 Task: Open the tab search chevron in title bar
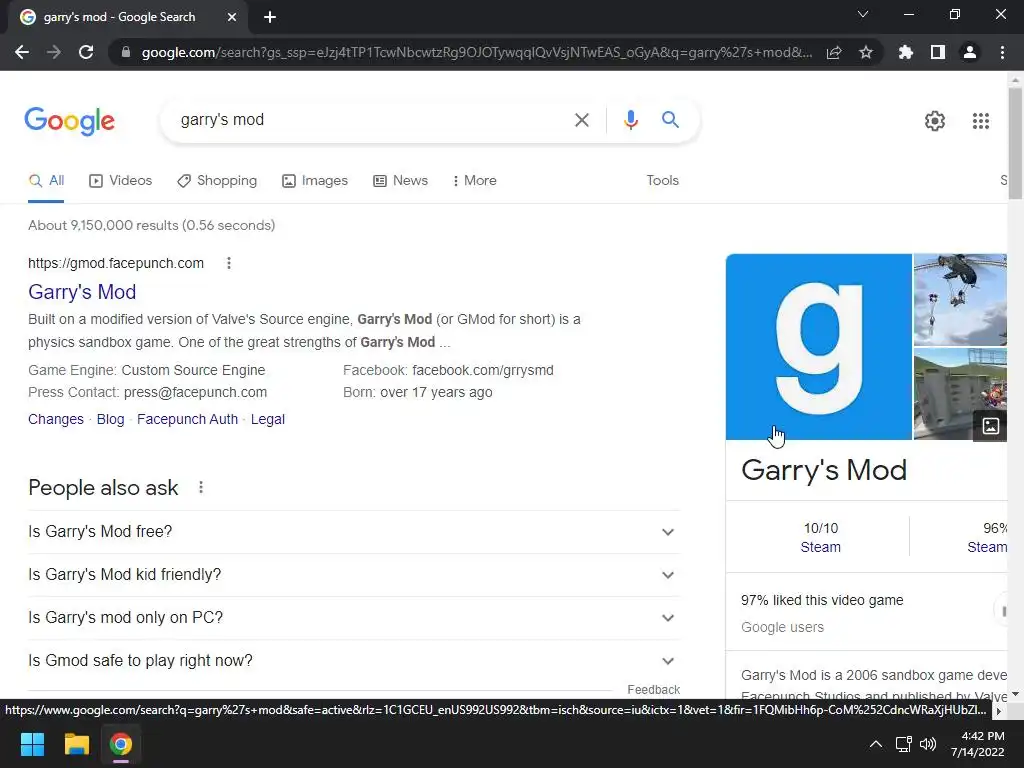863,14
